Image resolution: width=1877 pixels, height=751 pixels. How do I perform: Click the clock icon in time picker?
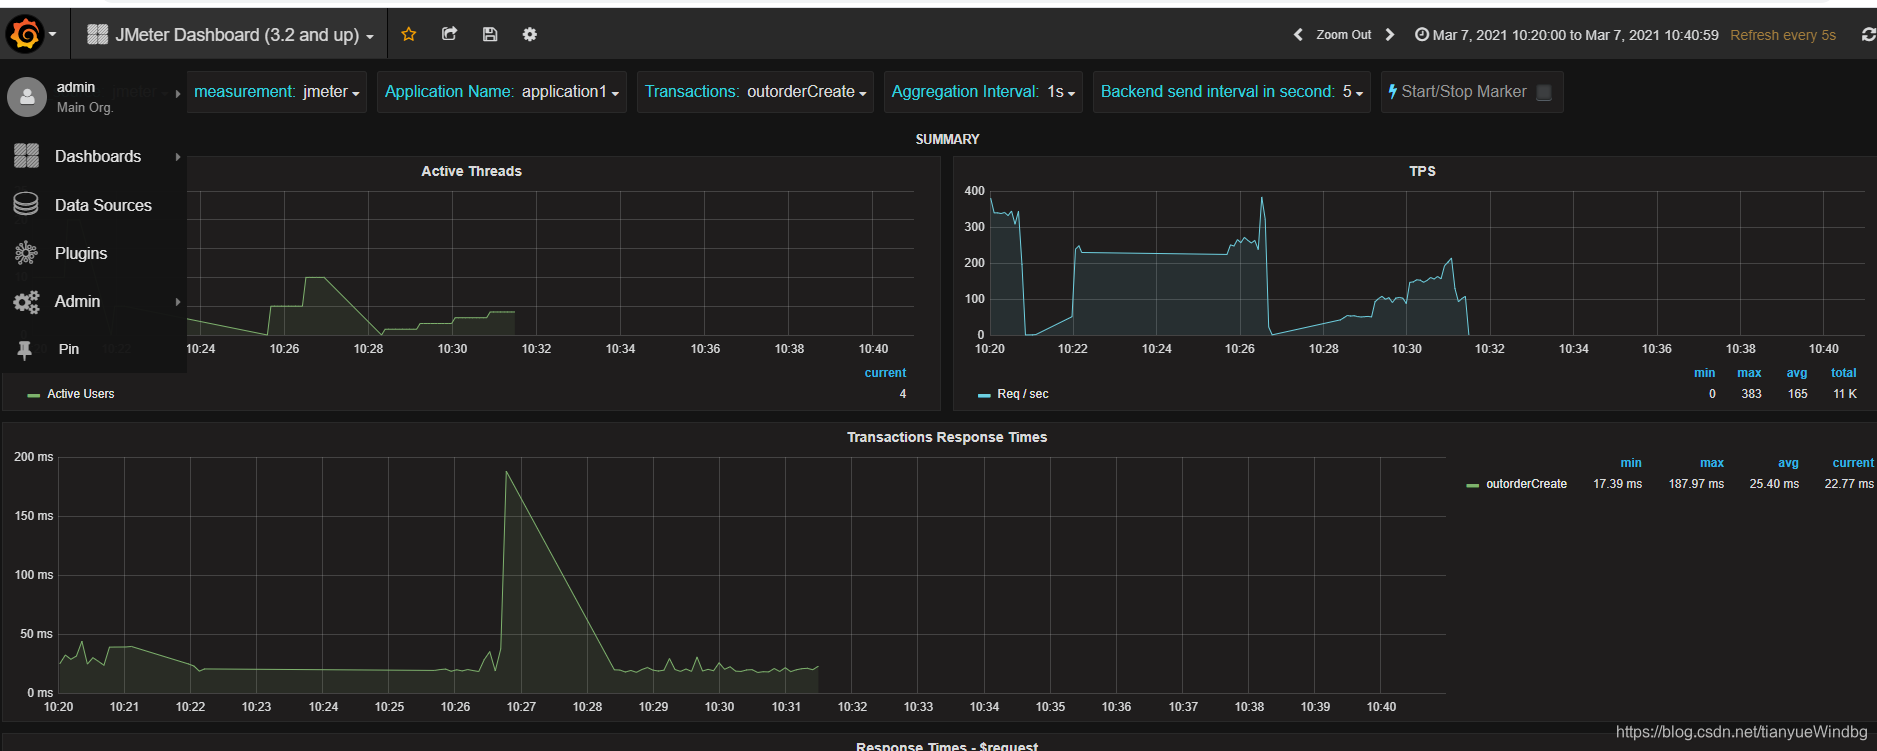click(x=1421, y=34)
